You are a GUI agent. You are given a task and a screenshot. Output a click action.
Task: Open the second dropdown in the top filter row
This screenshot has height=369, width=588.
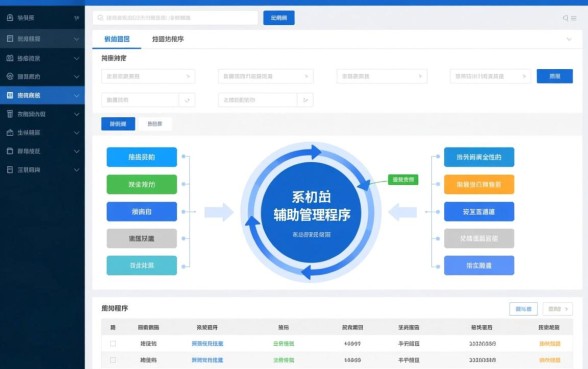pos(266,76)
